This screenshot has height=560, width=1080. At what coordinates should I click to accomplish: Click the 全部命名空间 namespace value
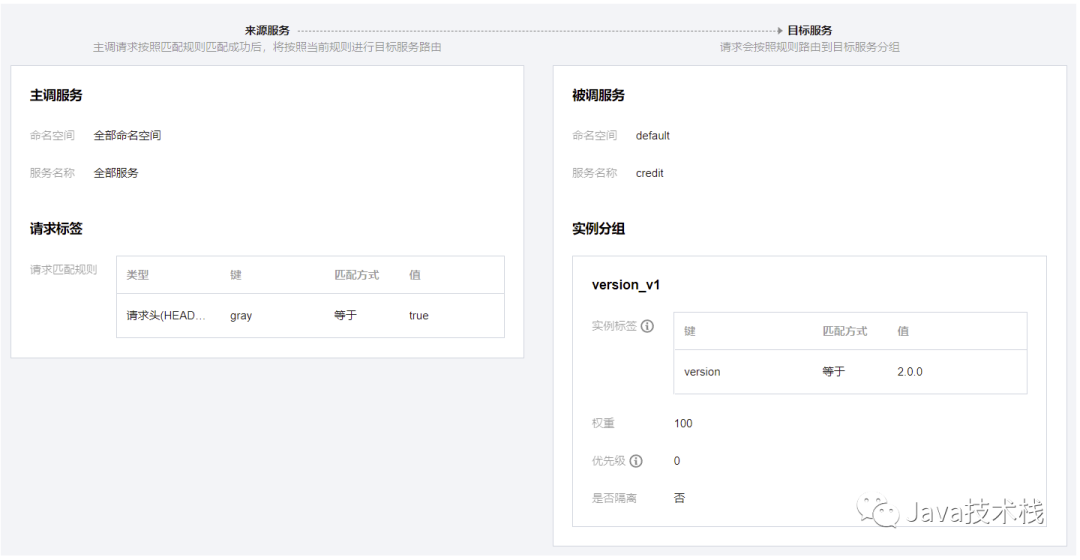pos(127,136)
